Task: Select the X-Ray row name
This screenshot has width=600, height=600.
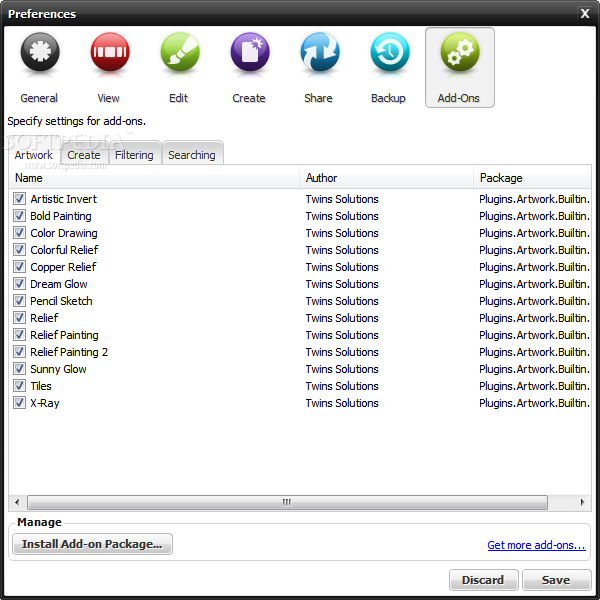Action: point(45,403)
